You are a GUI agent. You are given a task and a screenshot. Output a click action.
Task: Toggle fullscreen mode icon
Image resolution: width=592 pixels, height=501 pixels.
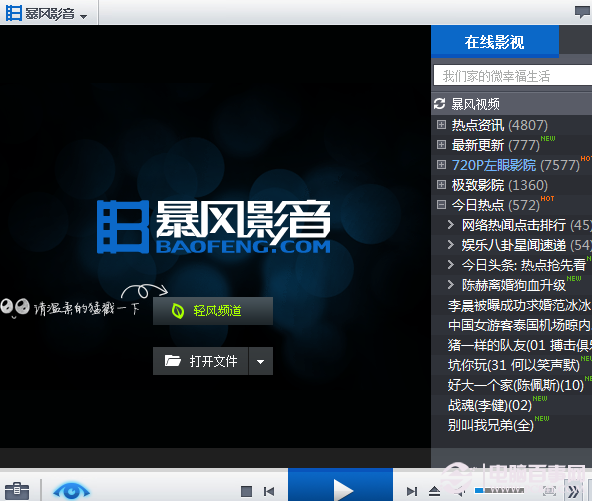click(550, 491)
